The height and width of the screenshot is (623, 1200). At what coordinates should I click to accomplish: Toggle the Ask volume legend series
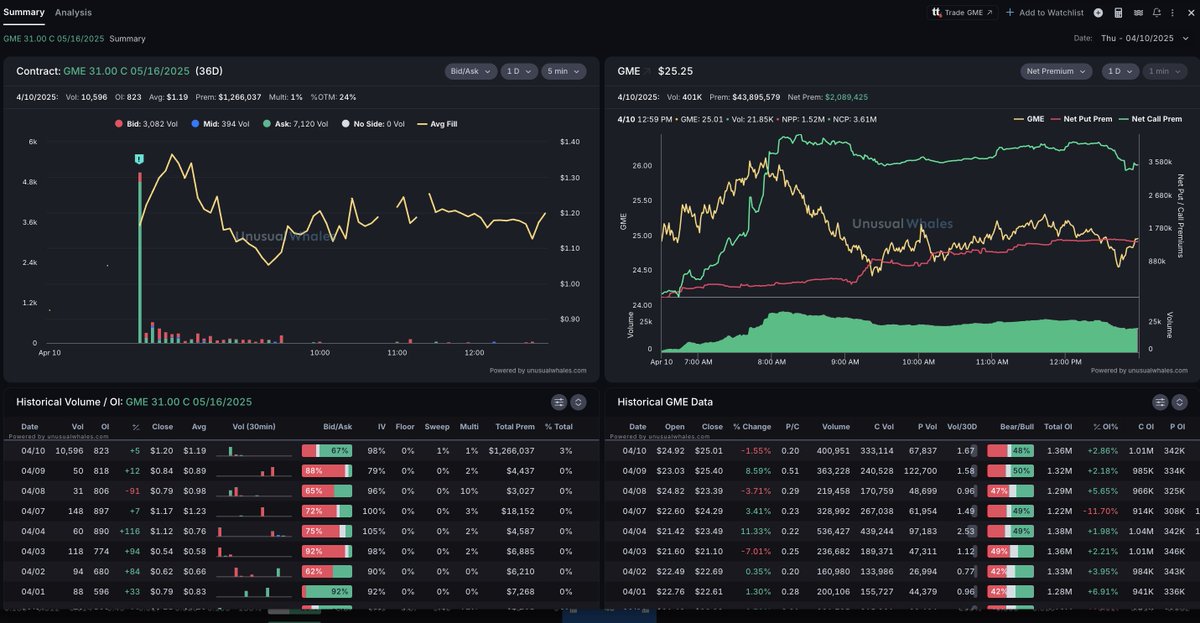click(x=295, y=124)
